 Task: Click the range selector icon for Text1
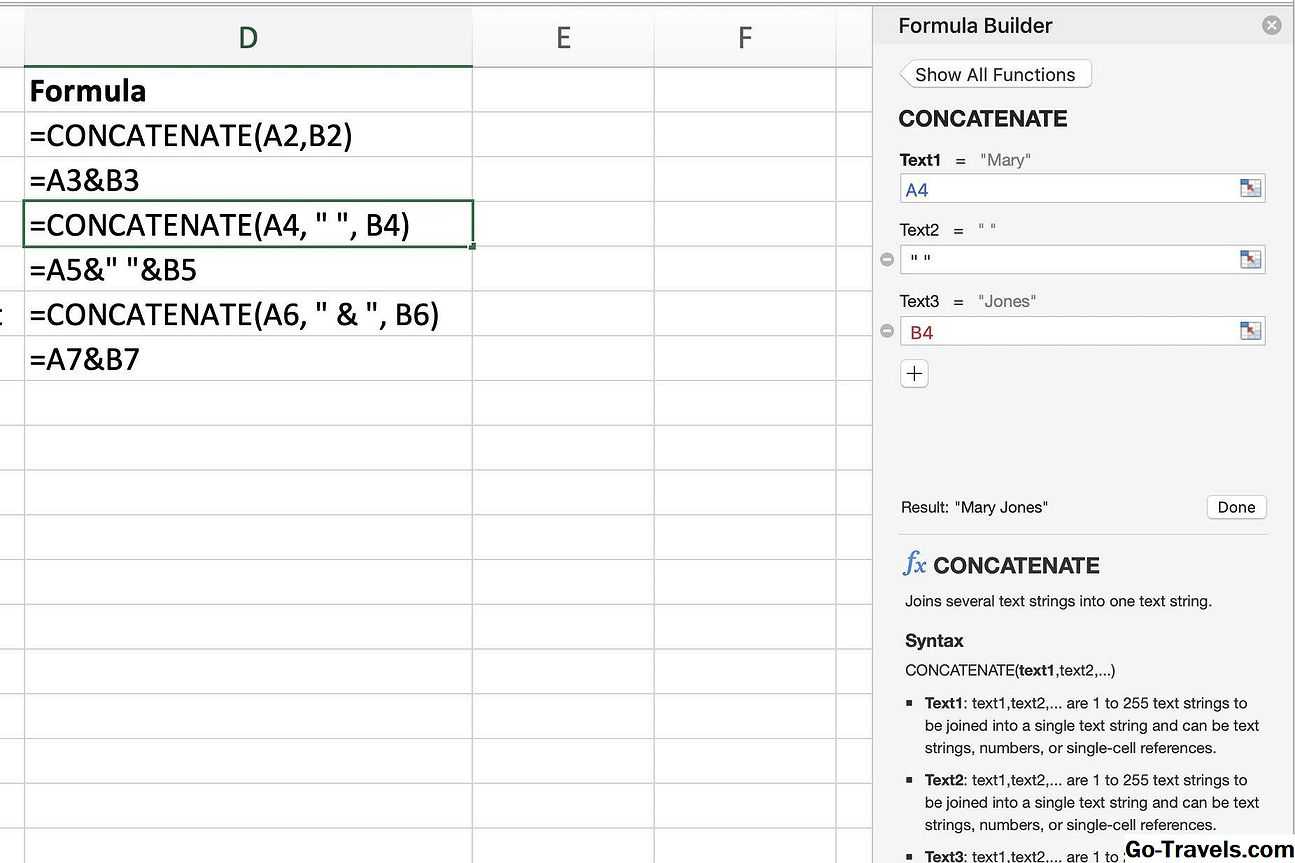1250,189
